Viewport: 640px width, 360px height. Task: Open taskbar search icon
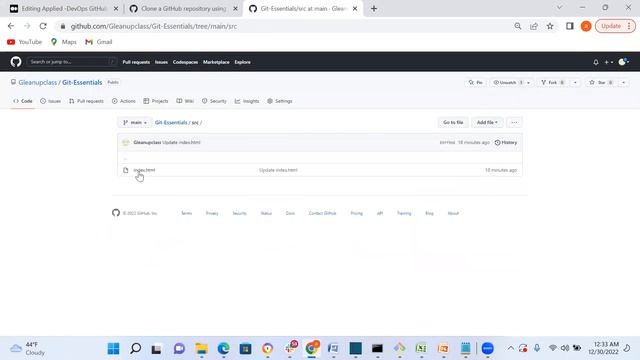coord(136,349)
